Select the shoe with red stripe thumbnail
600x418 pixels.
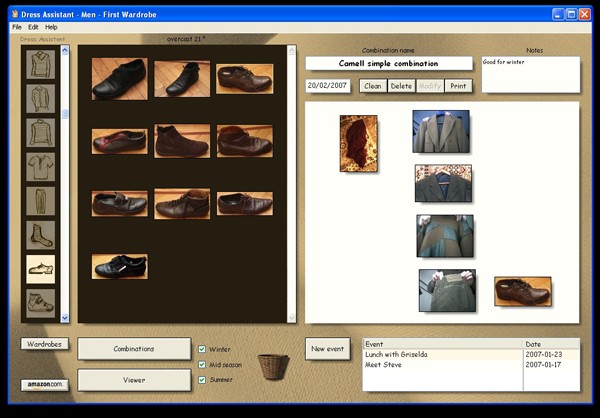pyautogui.click(x=119, y=141)
